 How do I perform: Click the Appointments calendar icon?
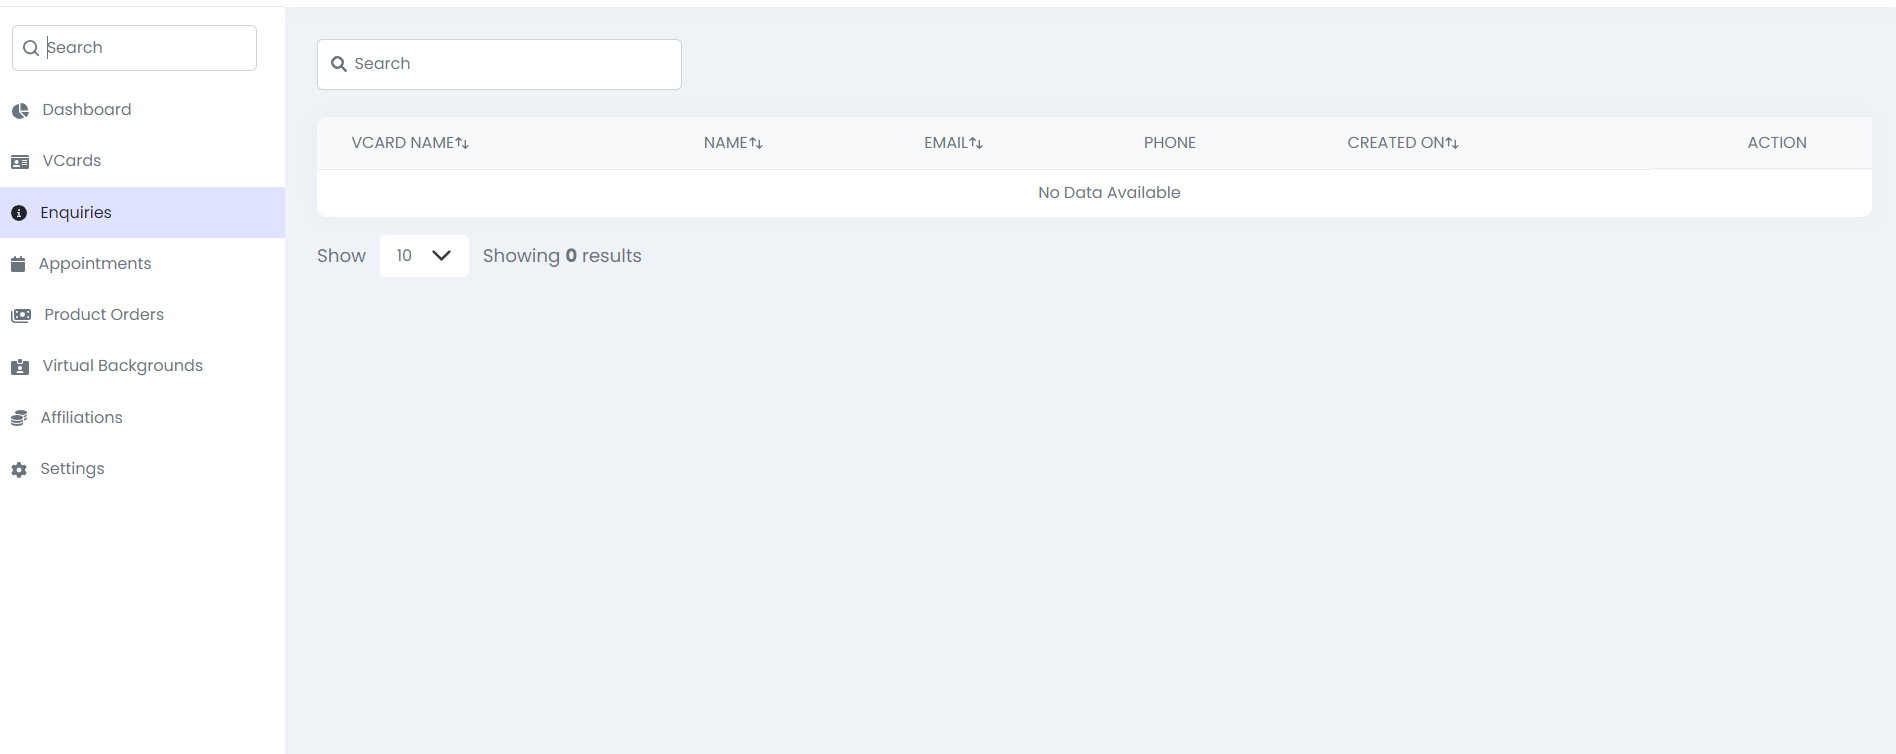(x=18, y=264)
